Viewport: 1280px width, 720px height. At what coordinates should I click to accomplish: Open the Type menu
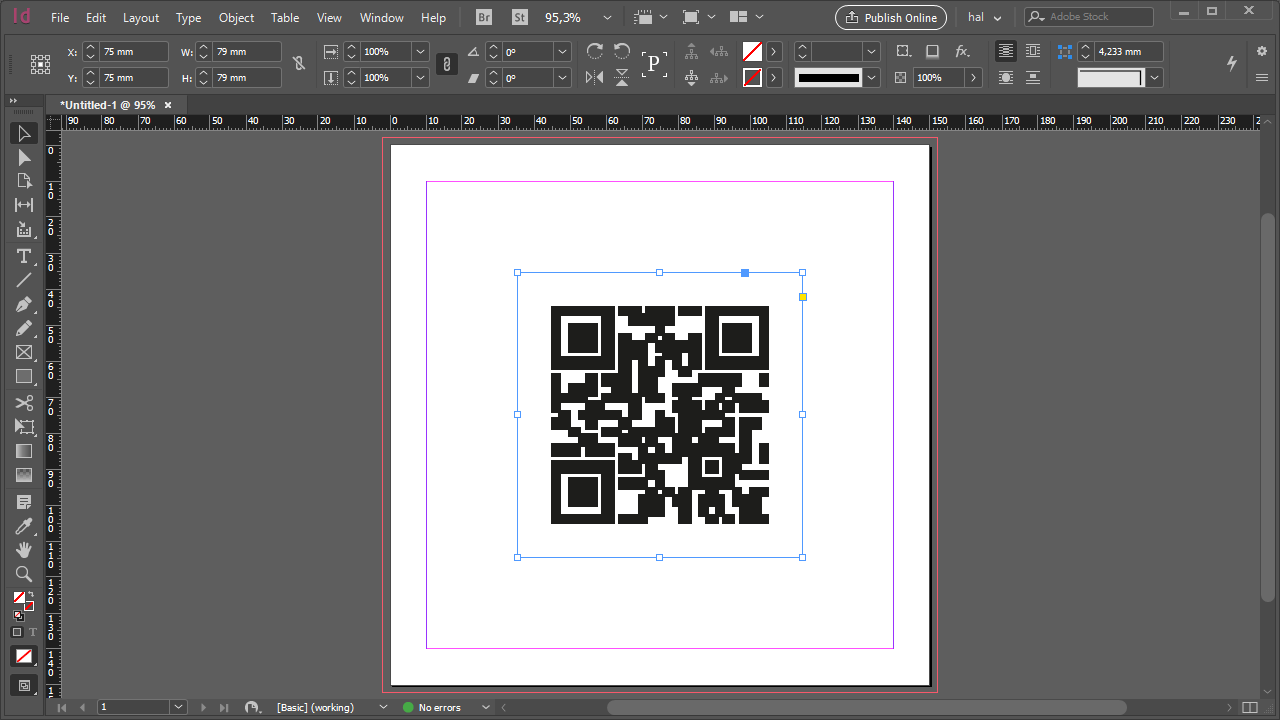point(188,18)
